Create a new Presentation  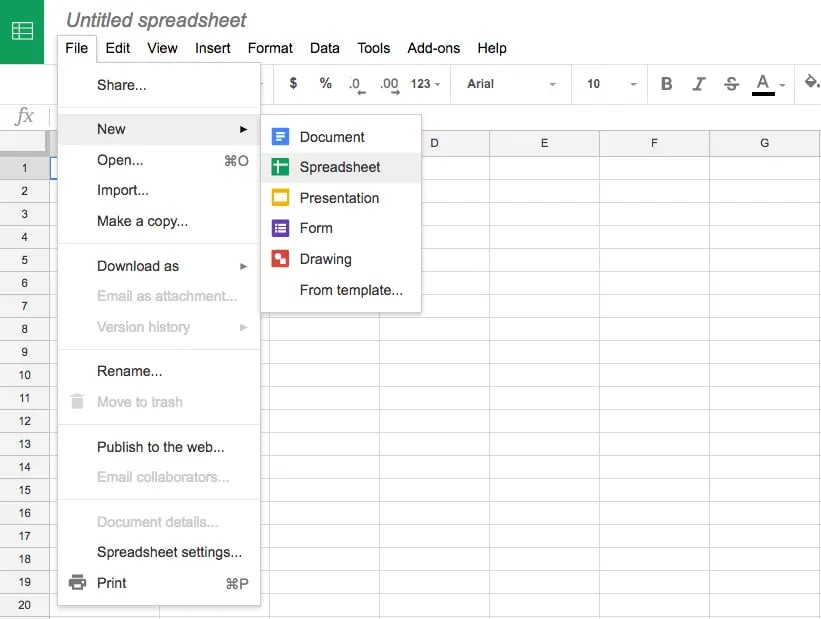pos(341,198)
